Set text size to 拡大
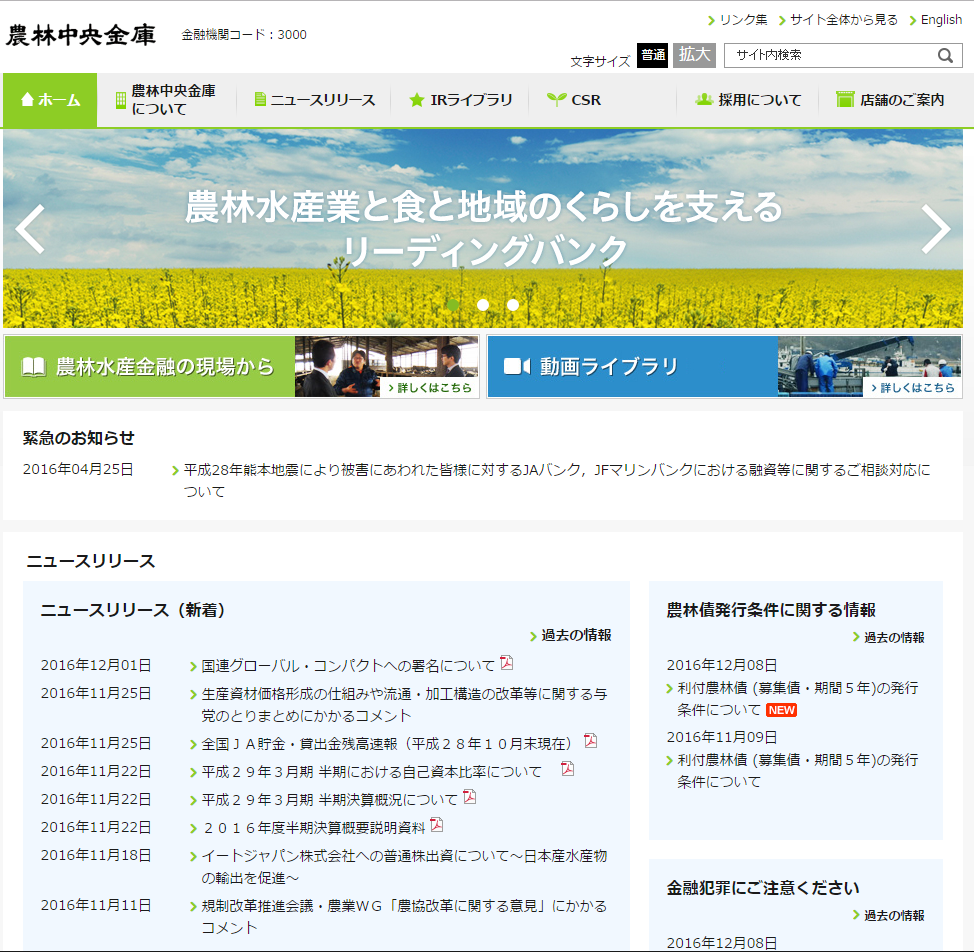Screen dimensions: 974x952 pyautogui.click(x=694, y=56)
